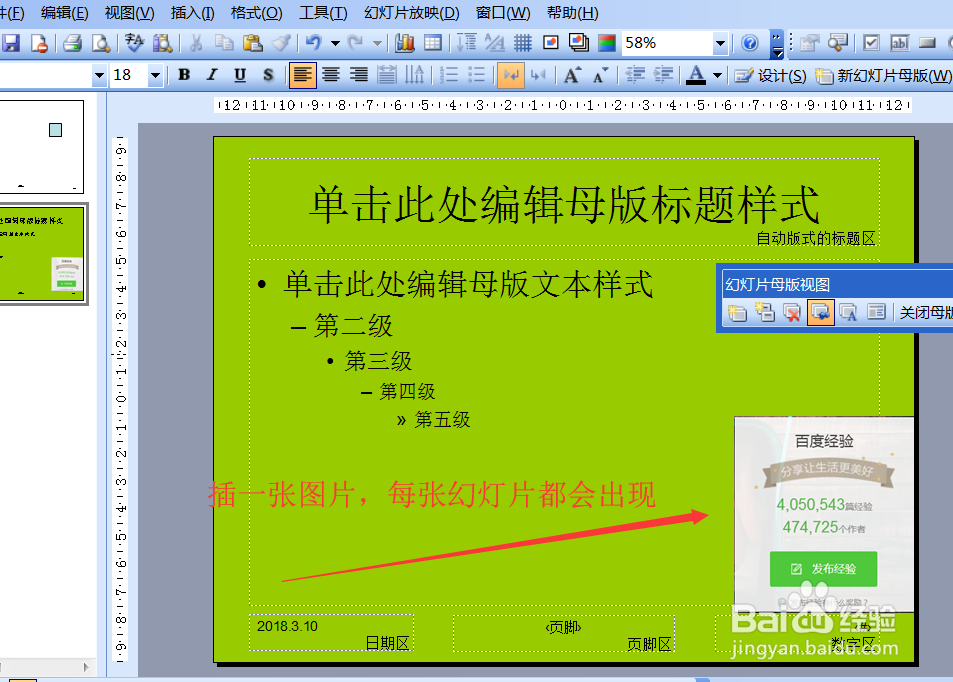The height and width of the screenshot is (682, 953).
Task: Insert a new slide master
Action: [738, 312]
